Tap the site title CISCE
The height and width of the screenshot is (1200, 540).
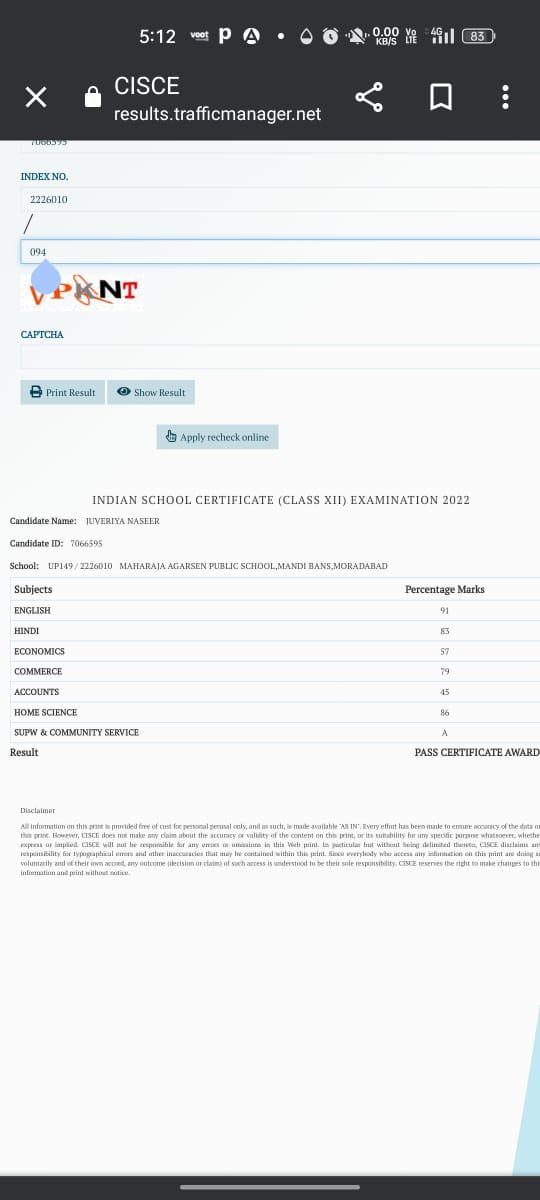click(147, 87)
